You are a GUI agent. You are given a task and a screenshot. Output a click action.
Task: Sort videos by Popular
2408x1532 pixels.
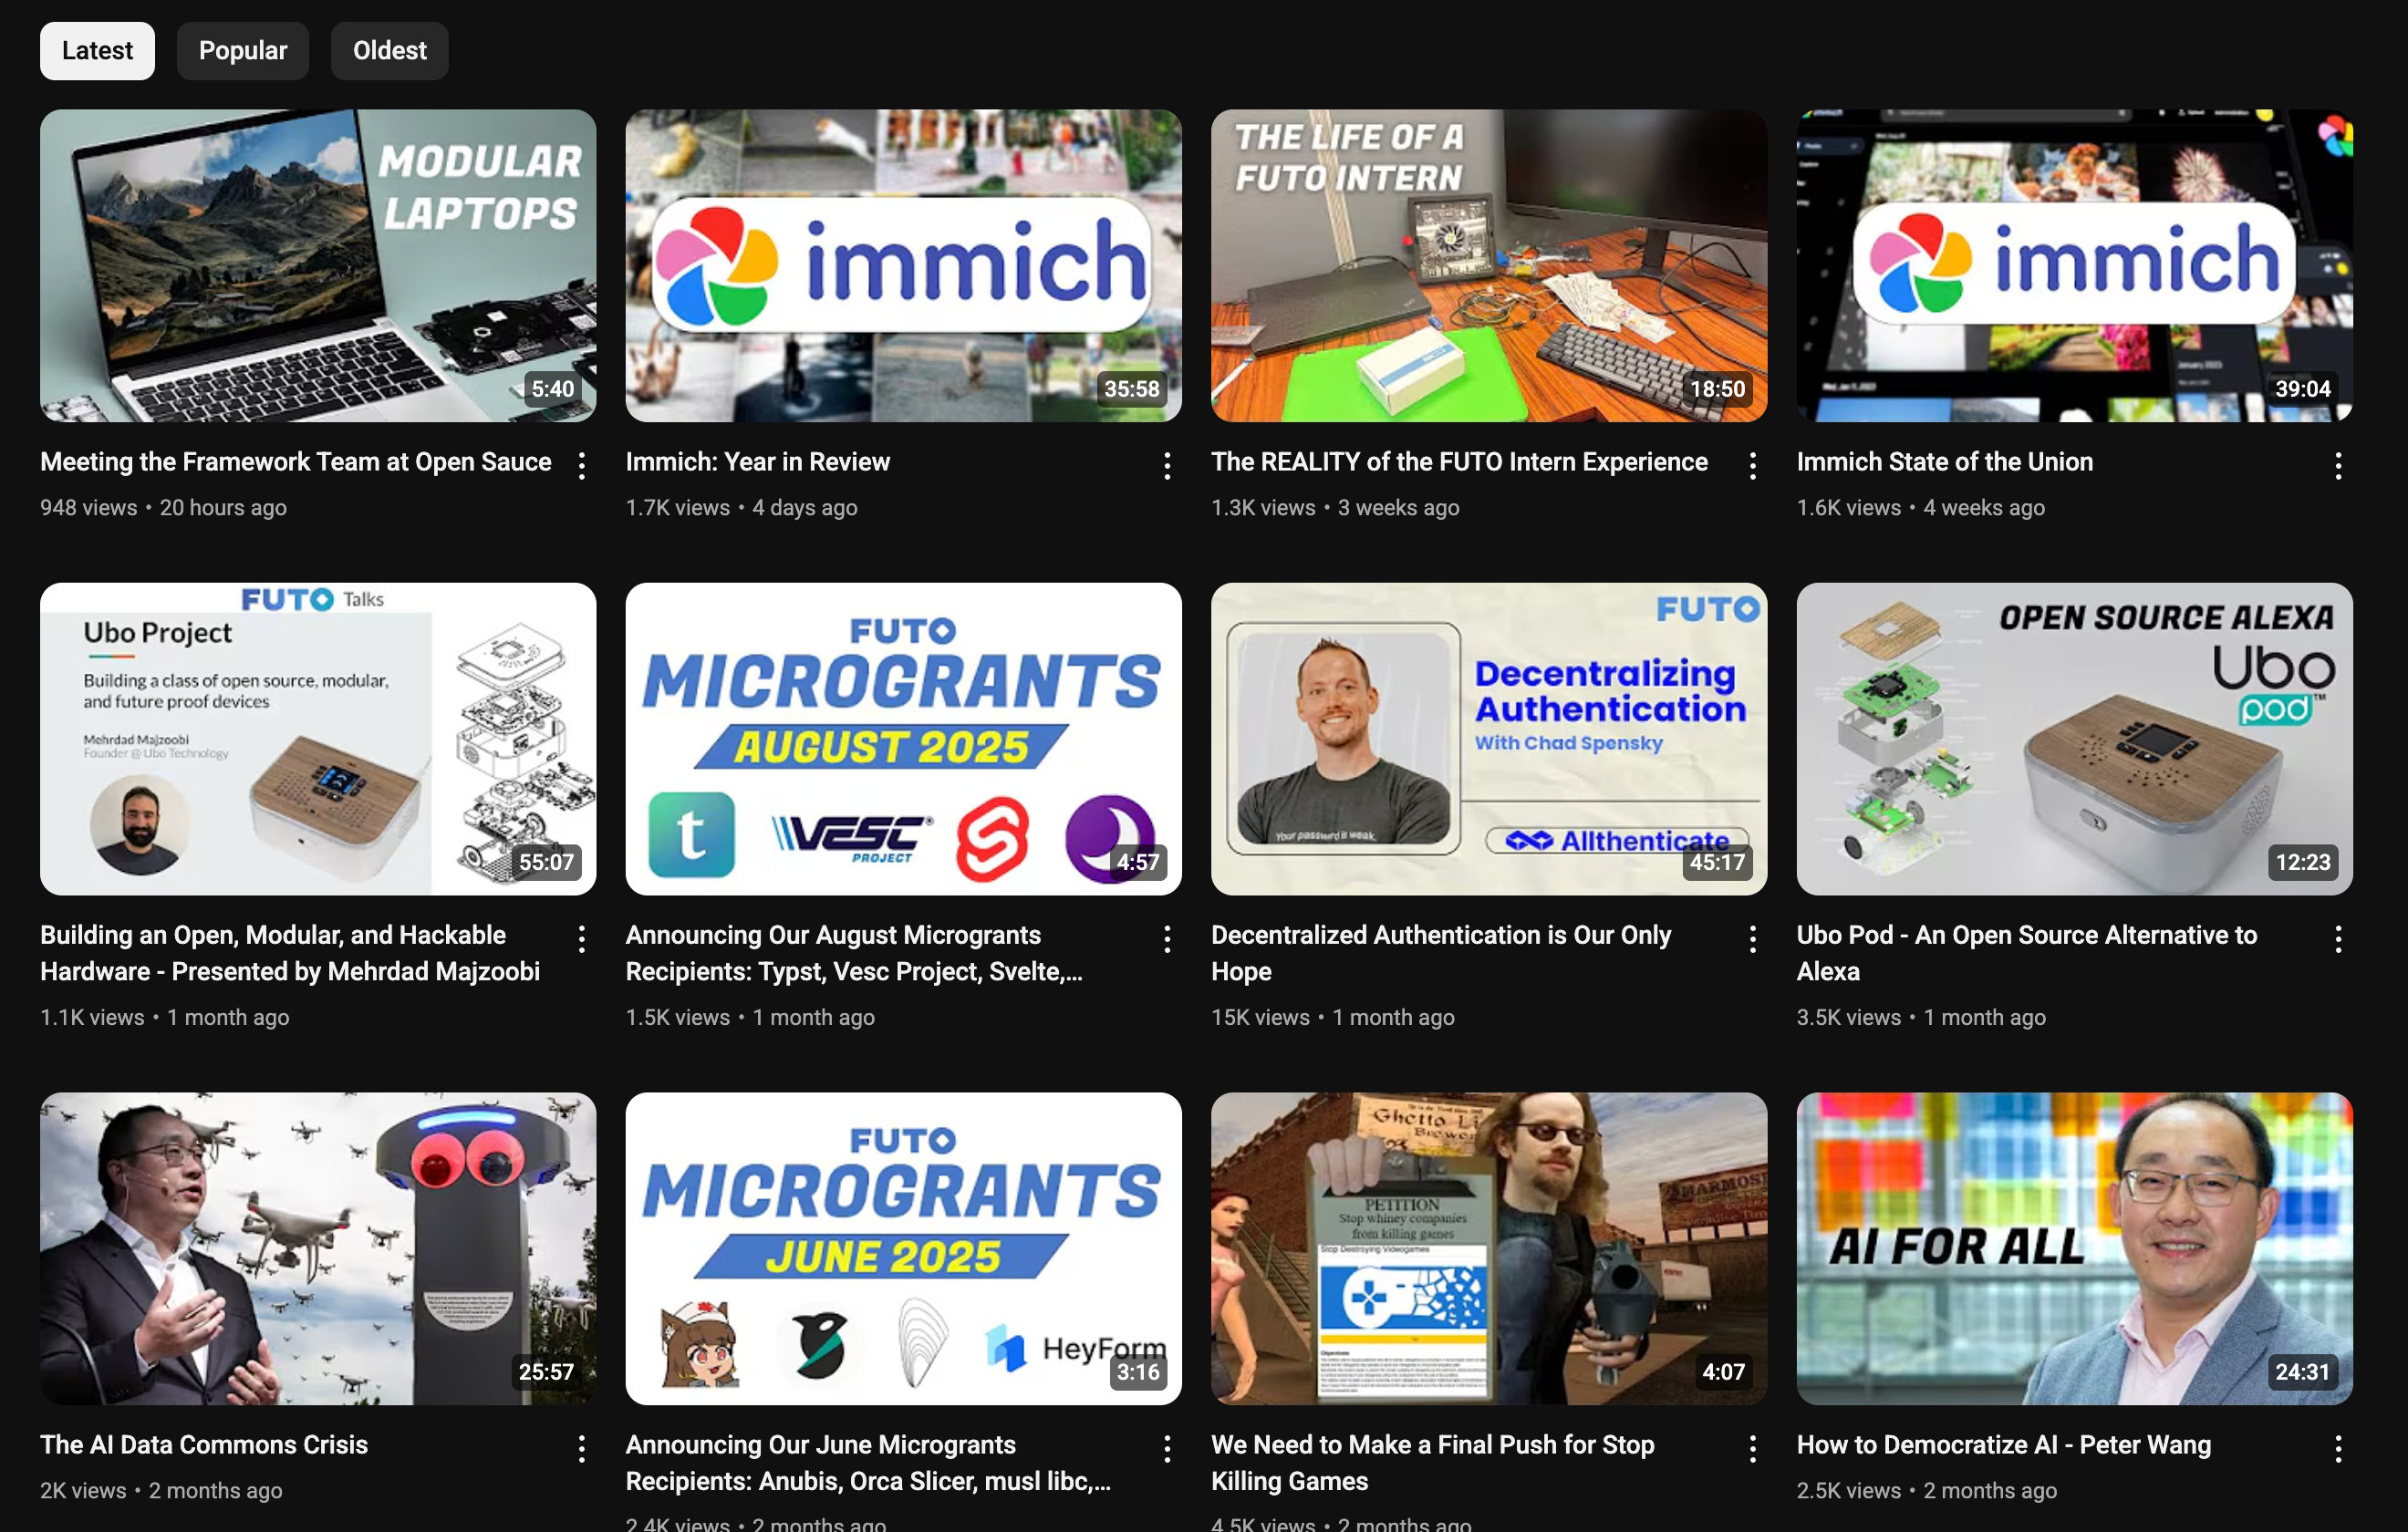coord(242,50)
